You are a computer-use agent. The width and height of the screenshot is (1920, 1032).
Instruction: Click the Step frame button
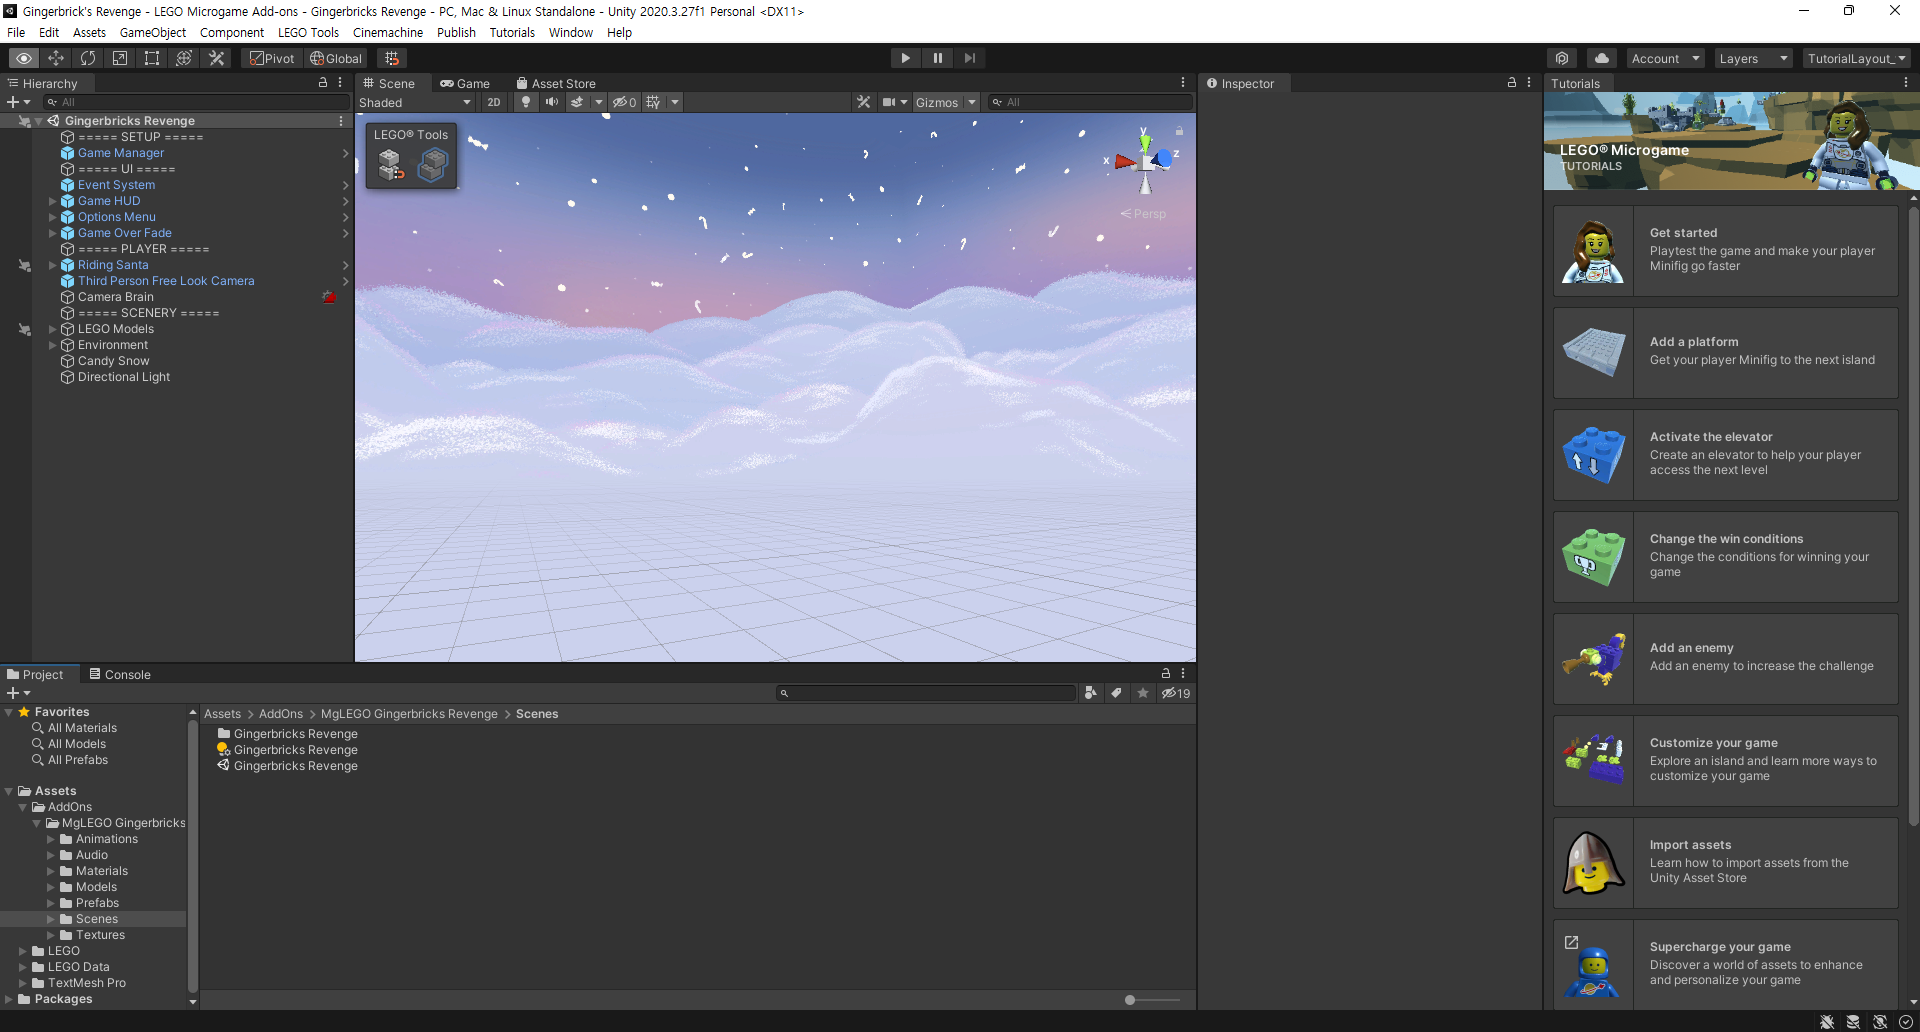coord(970,58)
